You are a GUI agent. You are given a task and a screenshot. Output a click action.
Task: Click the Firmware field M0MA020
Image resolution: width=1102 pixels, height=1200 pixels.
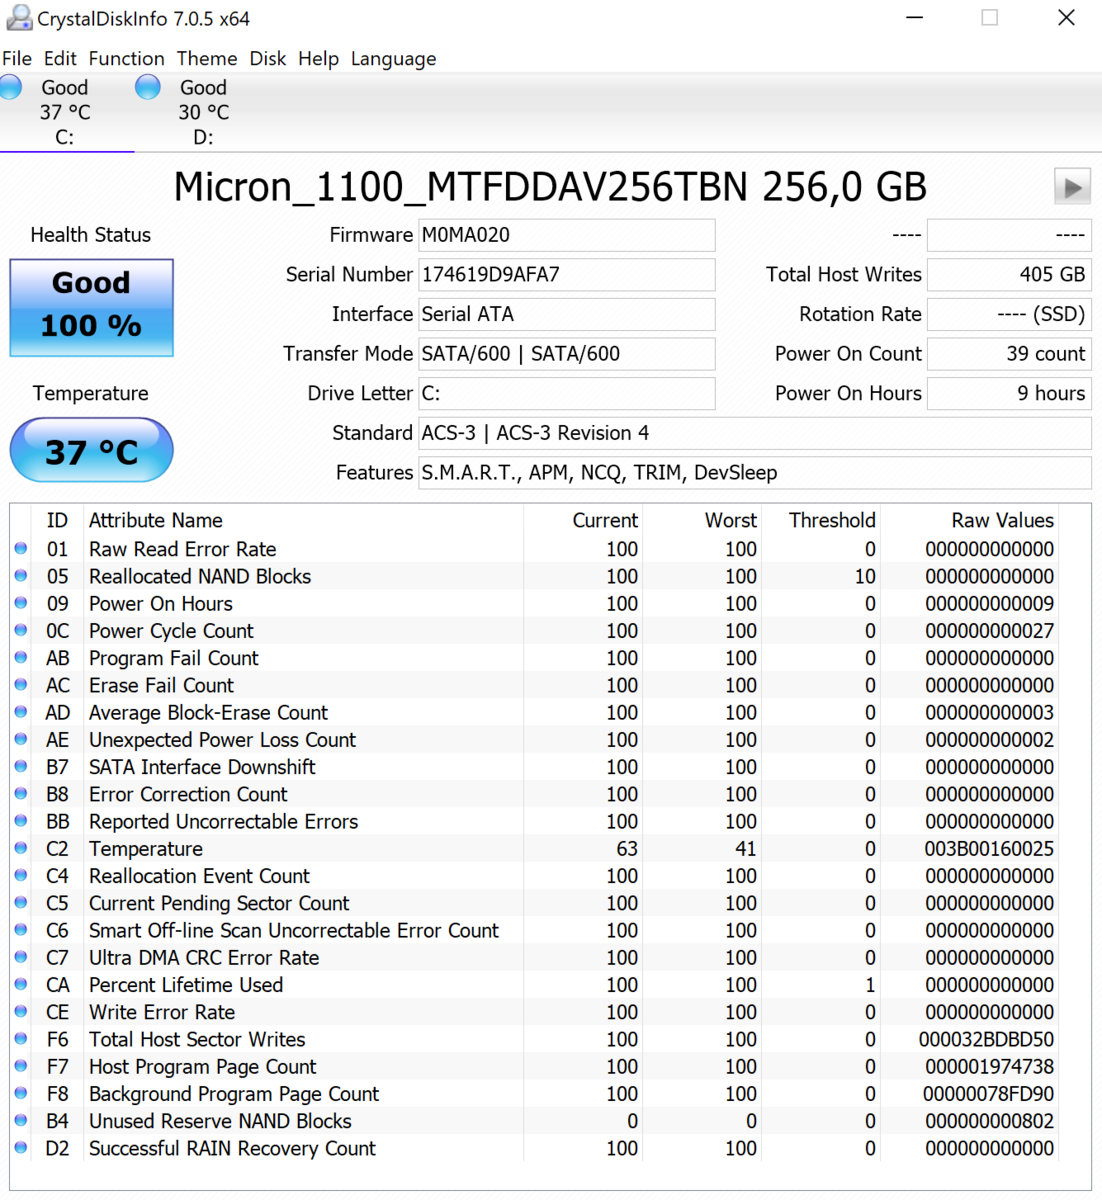coord(566,235)
